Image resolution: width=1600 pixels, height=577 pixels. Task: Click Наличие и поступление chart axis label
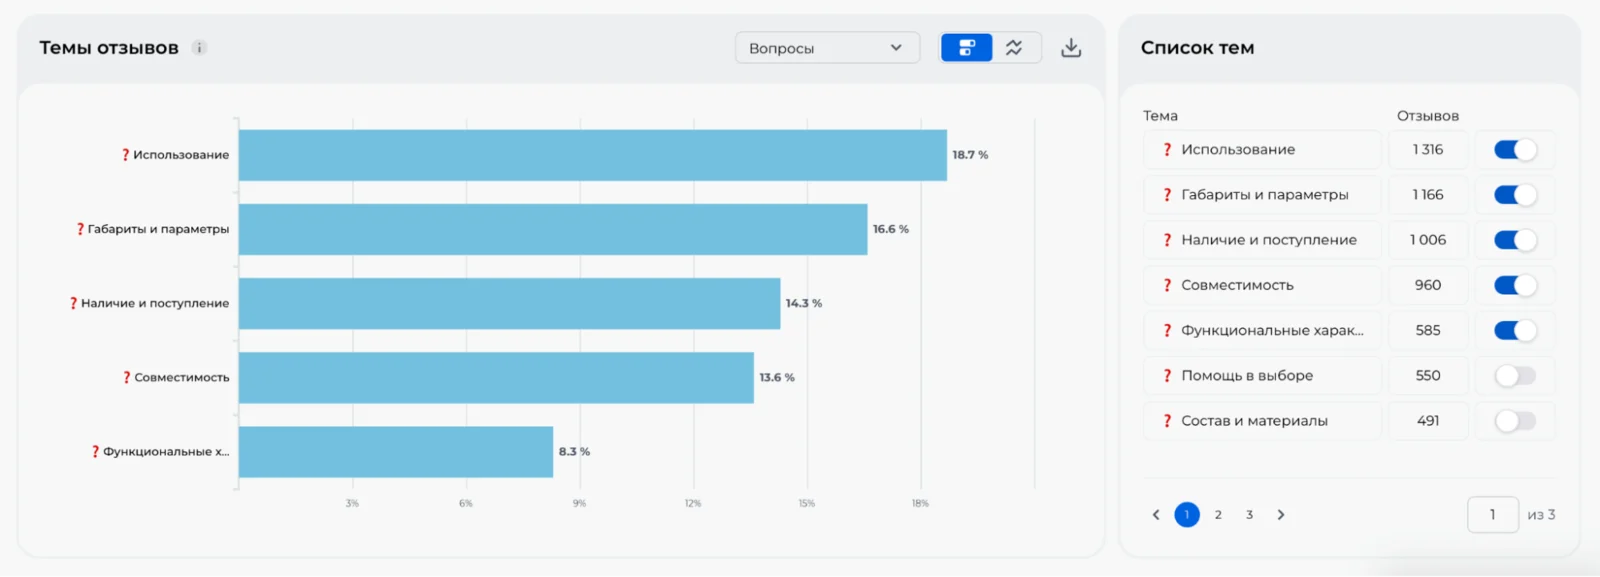[x=155, y=303]
